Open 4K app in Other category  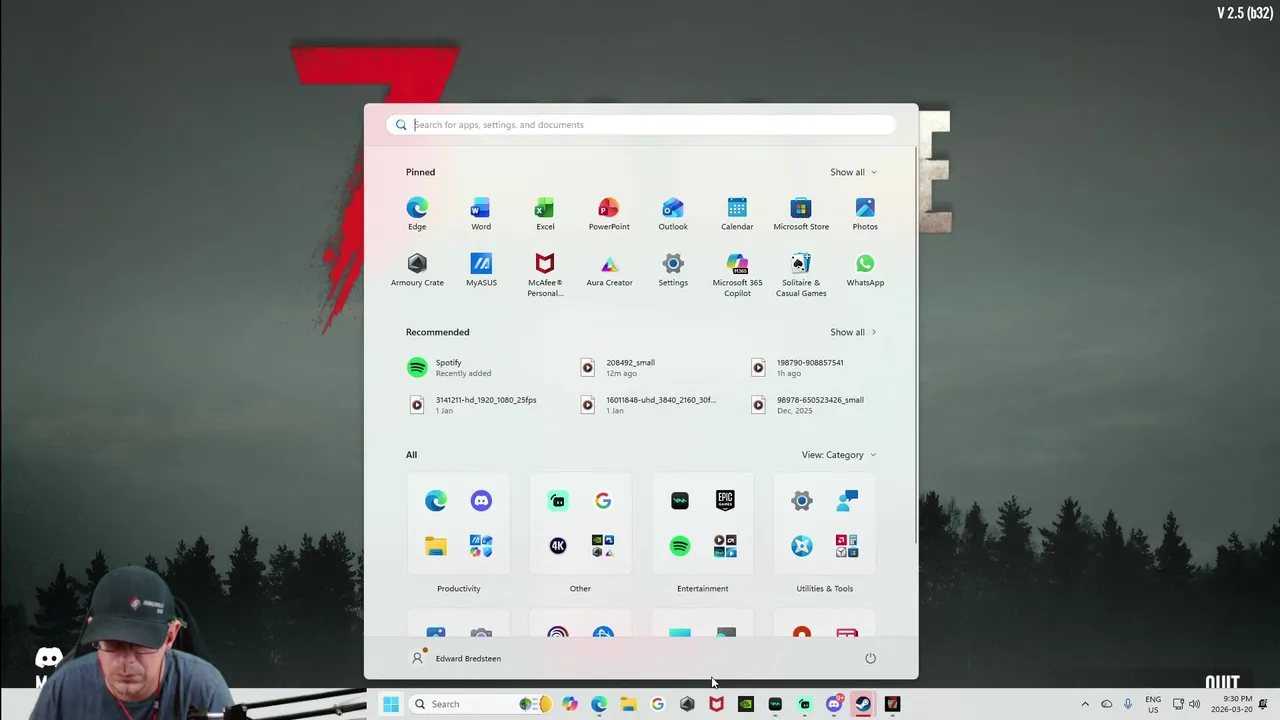(x=558, y=546)
